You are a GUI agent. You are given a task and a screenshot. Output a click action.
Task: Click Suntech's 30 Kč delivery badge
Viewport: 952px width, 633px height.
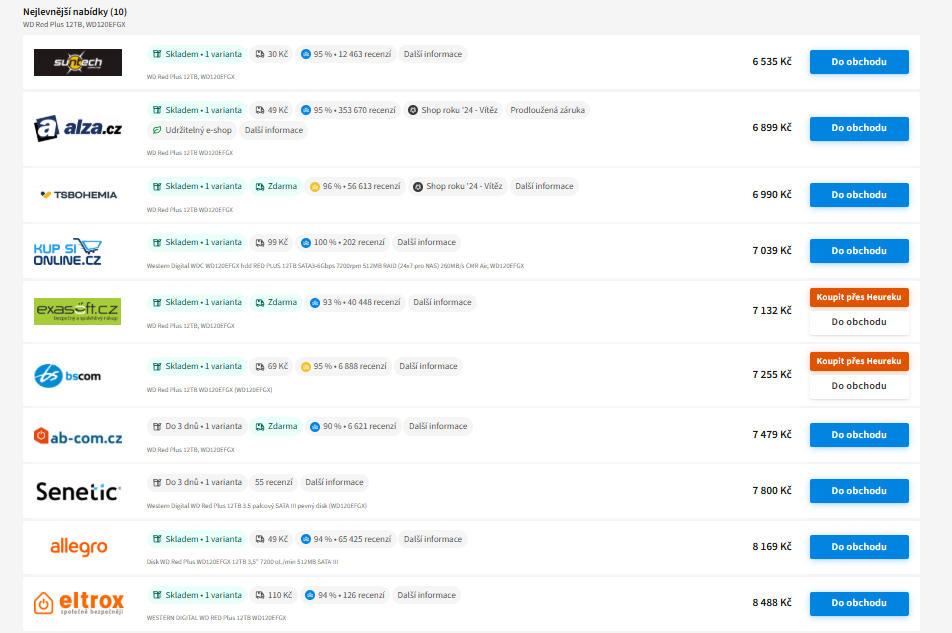click(271, 54)
